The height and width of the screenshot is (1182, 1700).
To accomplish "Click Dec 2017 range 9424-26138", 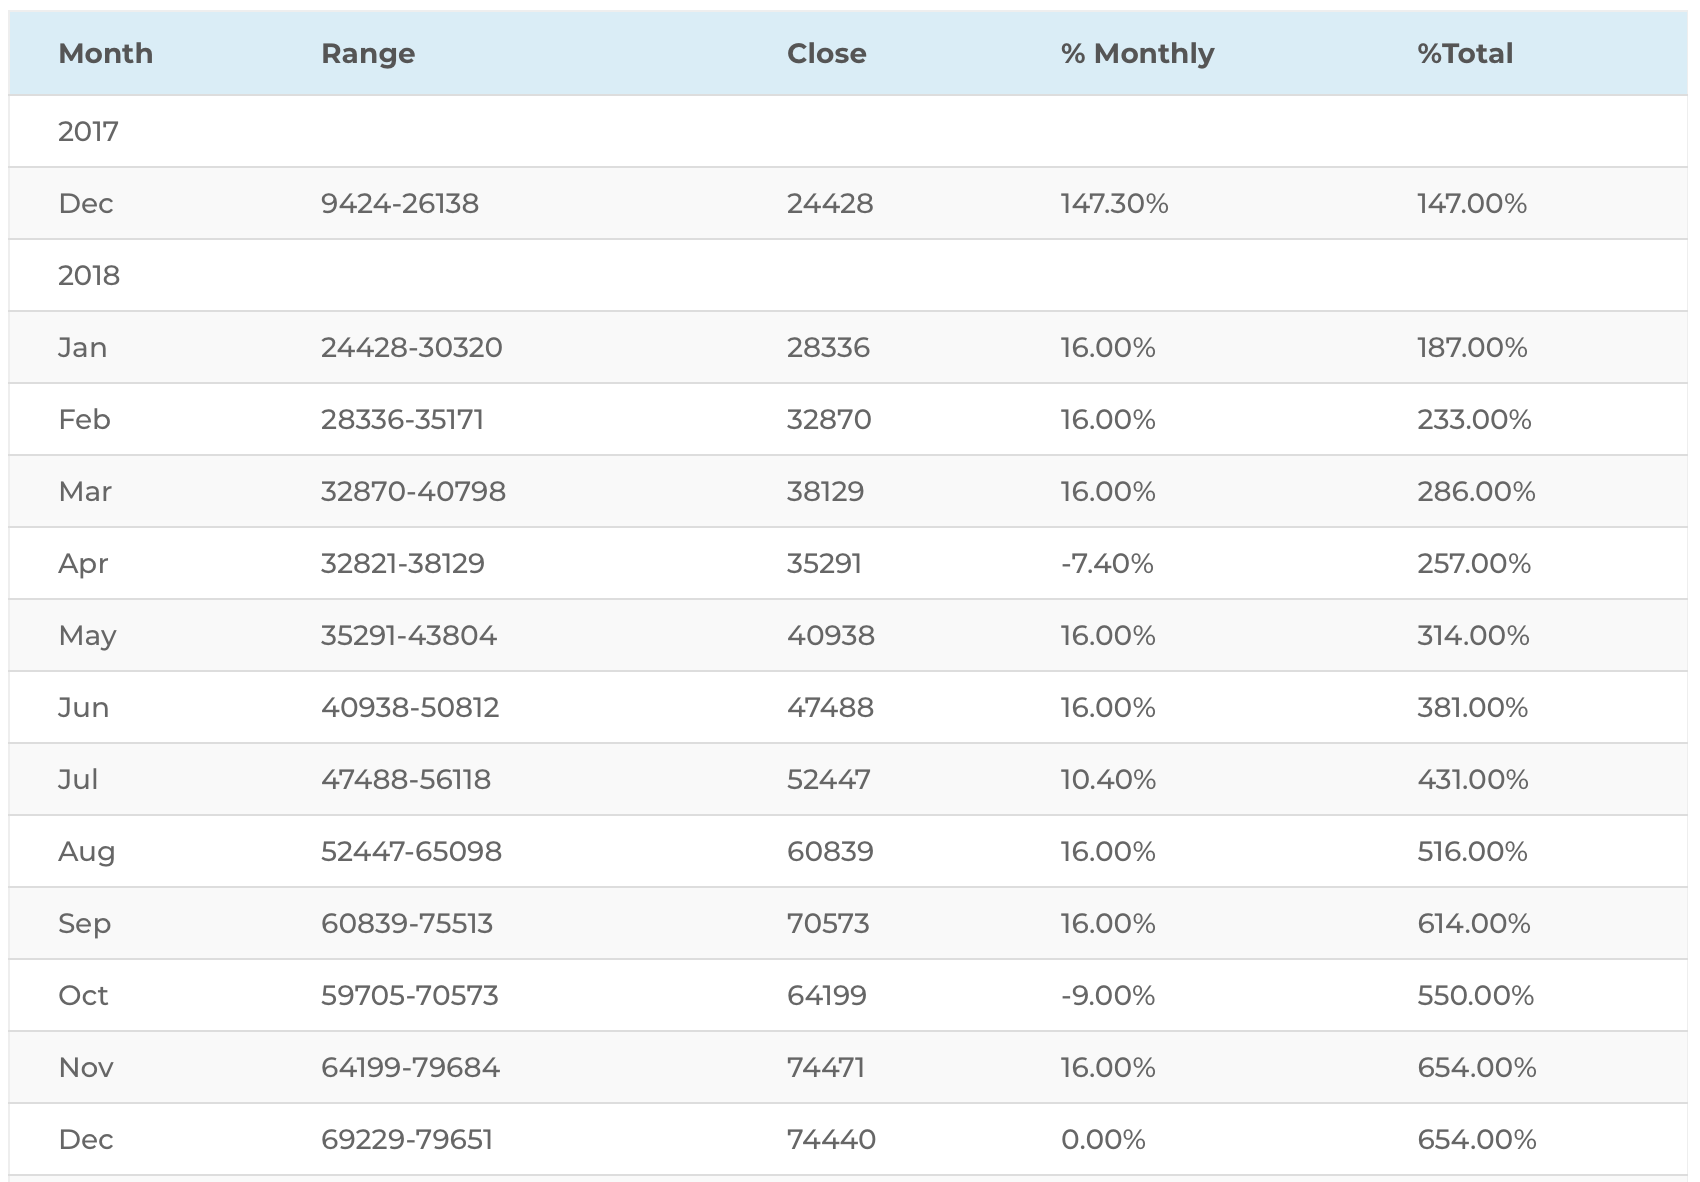I will point(400,203).
